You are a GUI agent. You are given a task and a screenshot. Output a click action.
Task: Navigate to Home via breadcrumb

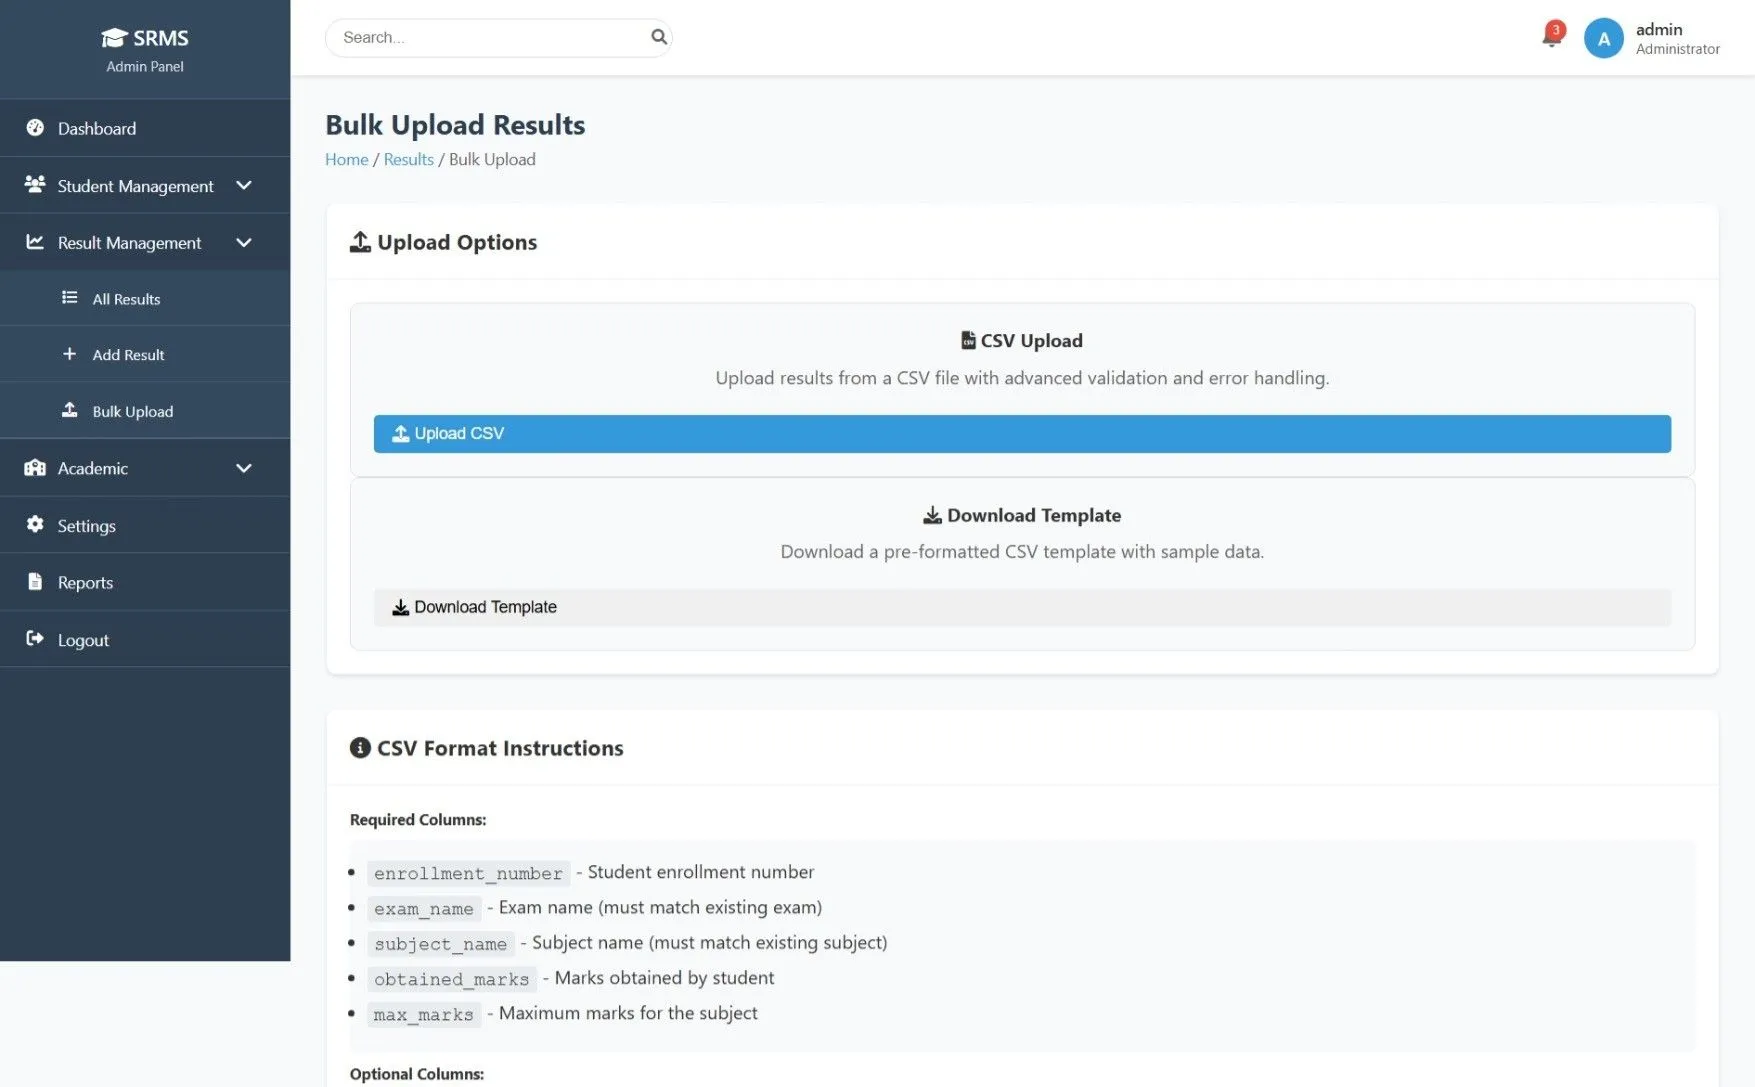tap(347, 159)
